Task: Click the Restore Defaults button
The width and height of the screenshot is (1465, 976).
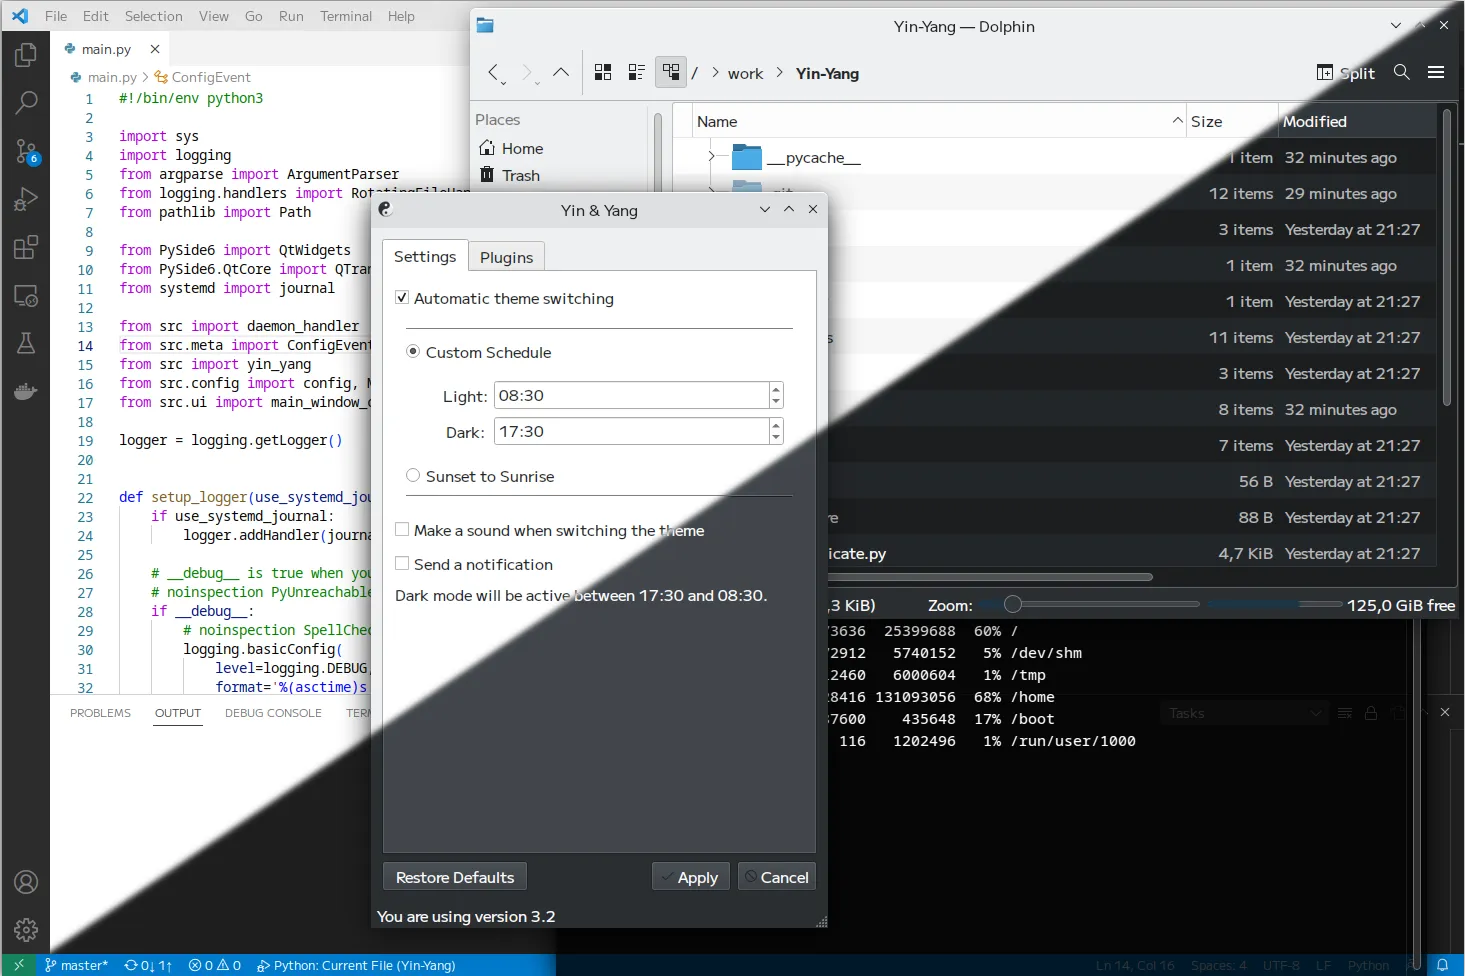Action: [454, 877]
